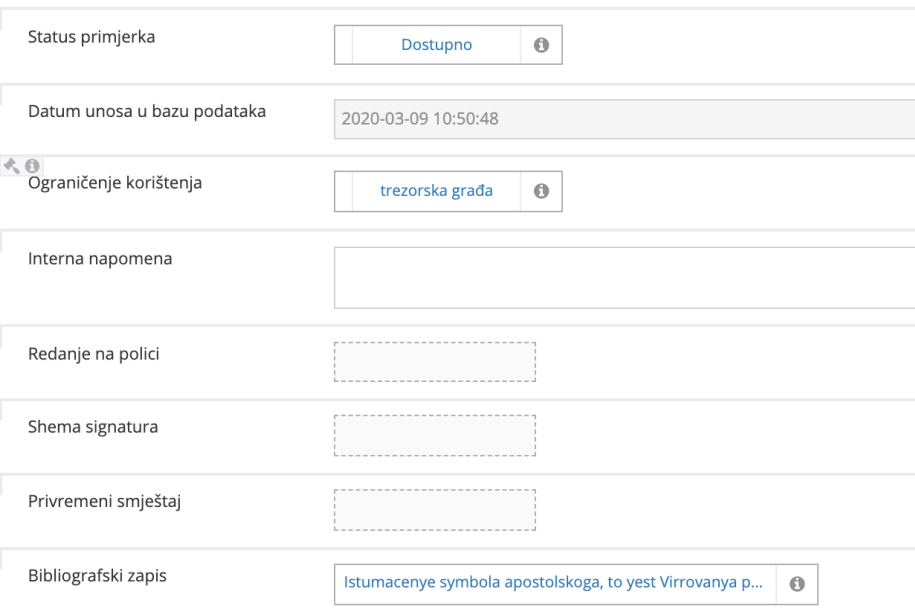Viewport: 915px width, 611px height.
Task: Click the info icon beside the gavel icon
Action: click(x=34, y=164)
